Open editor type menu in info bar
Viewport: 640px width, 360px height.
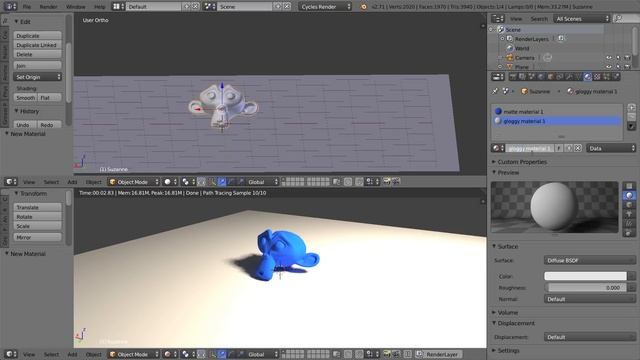pos(10,7)
